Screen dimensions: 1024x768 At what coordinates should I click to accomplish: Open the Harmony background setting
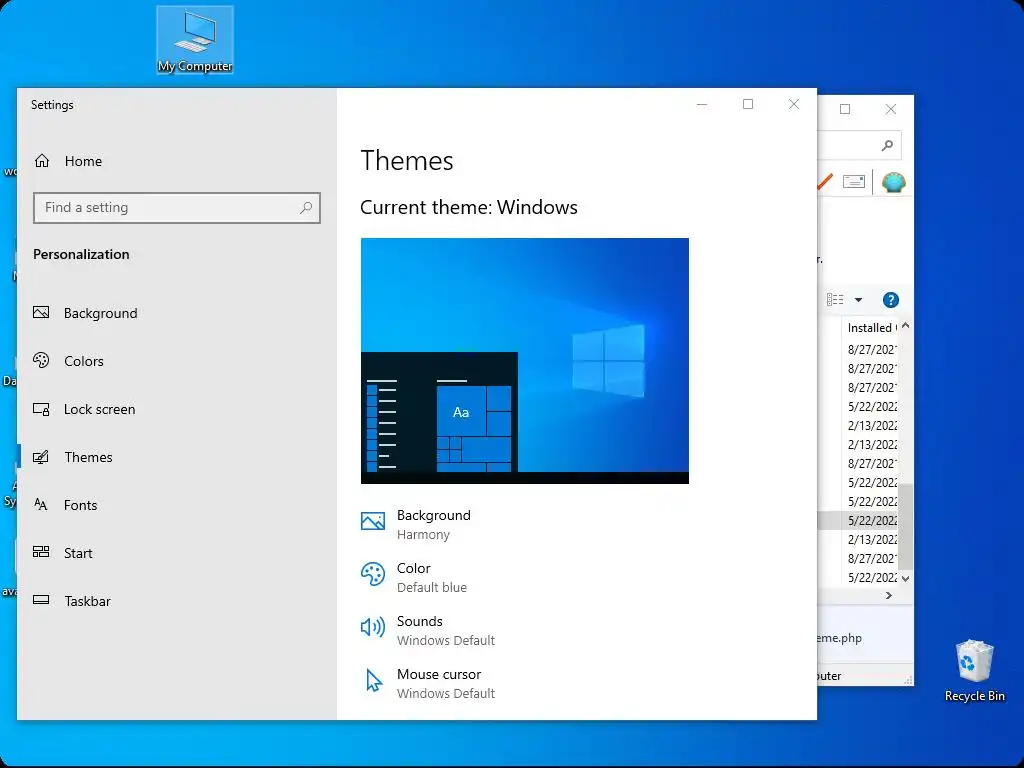pyautogui.click(x=434, y=524)
